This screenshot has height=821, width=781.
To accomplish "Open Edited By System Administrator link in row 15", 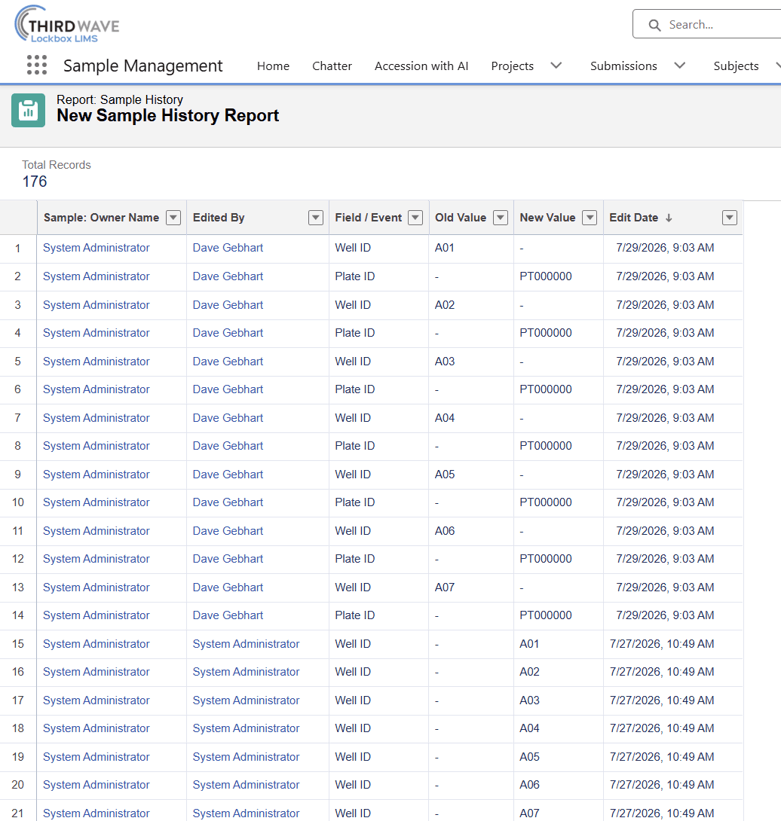I will point(246,644).
